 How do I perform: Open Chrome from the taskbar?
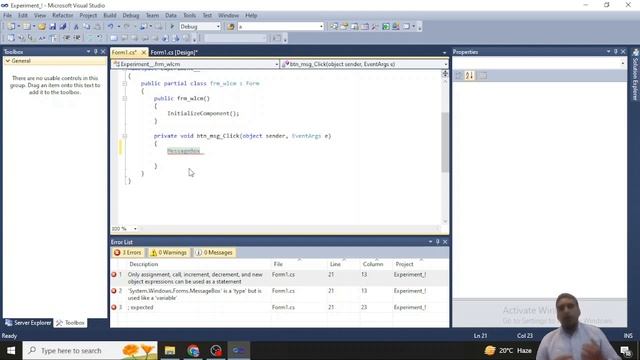click(x=193, y=351)
